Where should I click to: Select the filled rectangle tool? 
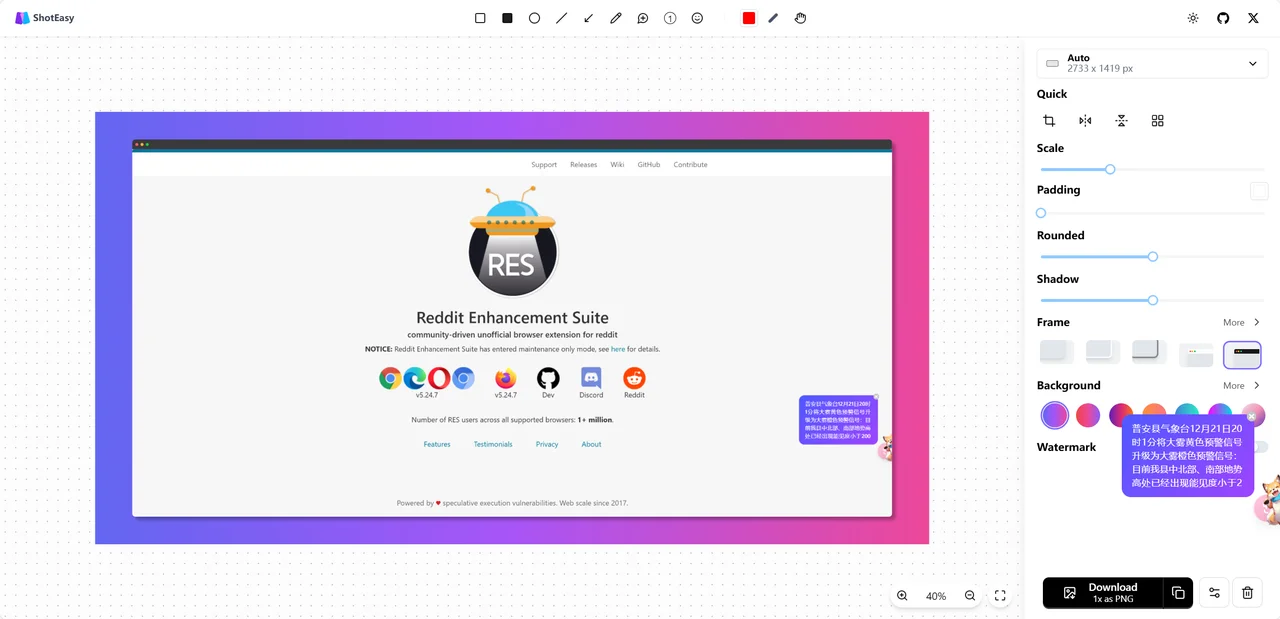(507, 18)
